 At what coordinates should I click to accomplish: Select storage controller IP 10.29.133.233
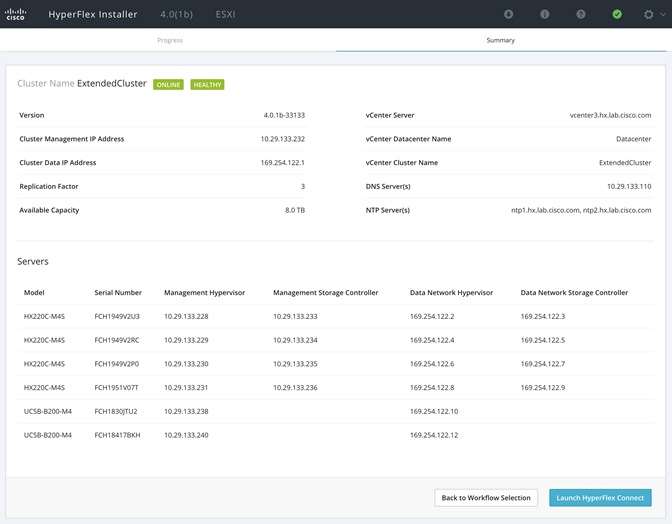295,317
